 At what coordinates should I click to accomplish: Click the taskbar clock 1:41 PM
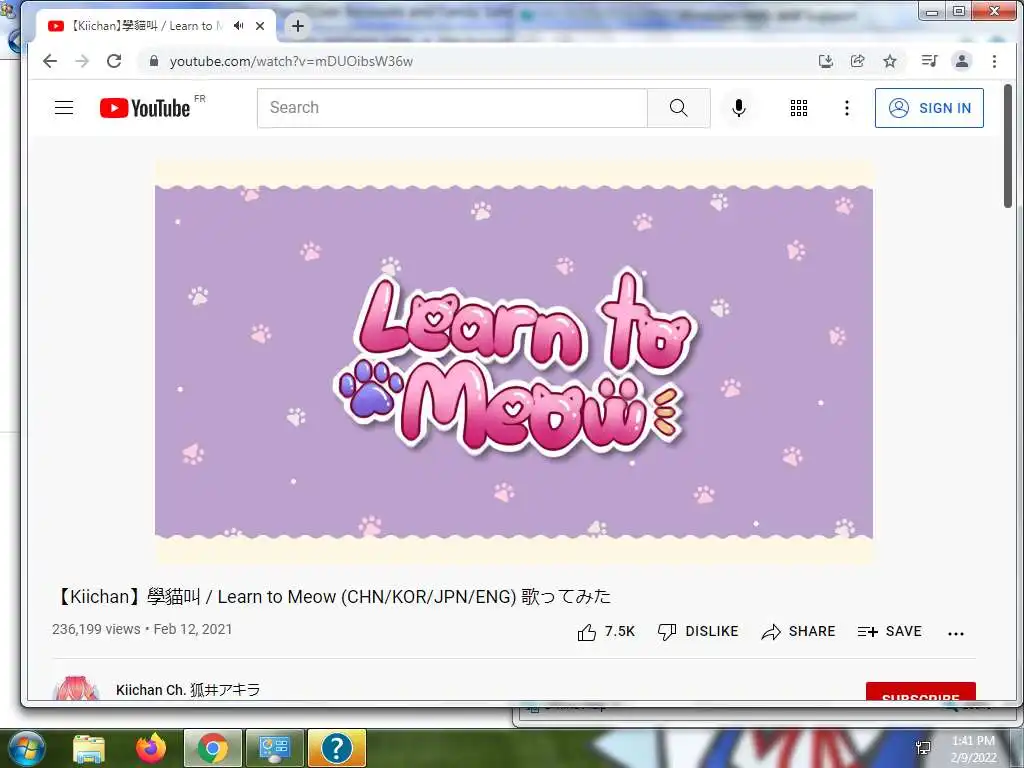pyautogui.click(x=973, y=749)
